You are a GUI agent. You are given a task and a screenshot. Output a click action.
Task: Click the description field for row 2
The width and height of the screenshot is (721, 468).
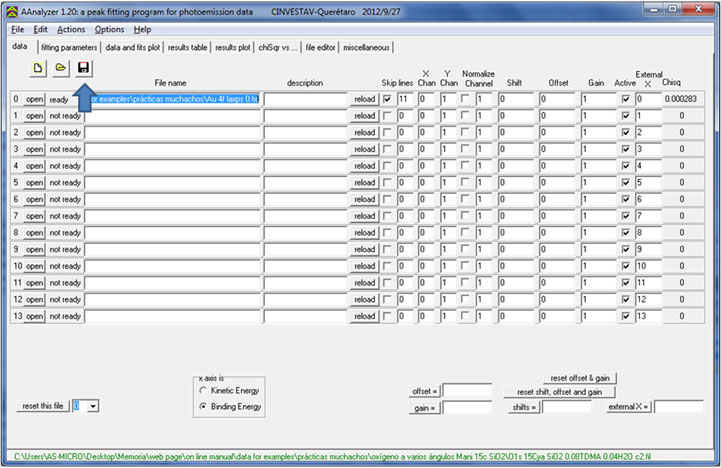[x=304, y=133]
